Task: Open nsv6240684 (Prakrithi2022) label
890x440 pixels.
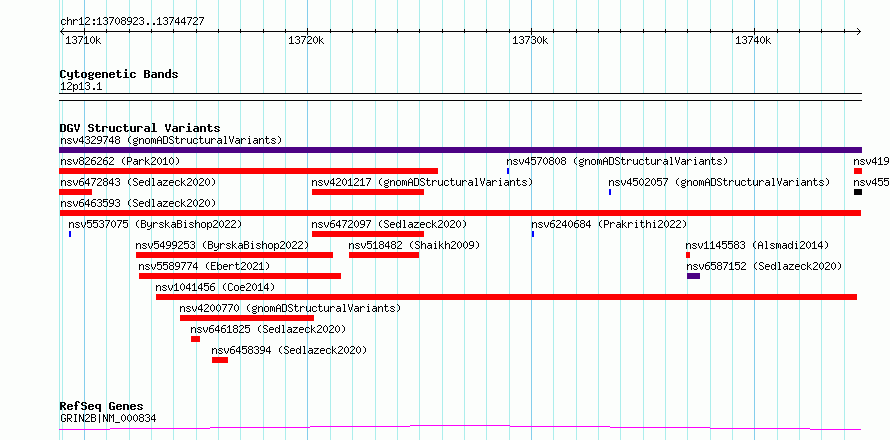Action: [x=609, y=224]
